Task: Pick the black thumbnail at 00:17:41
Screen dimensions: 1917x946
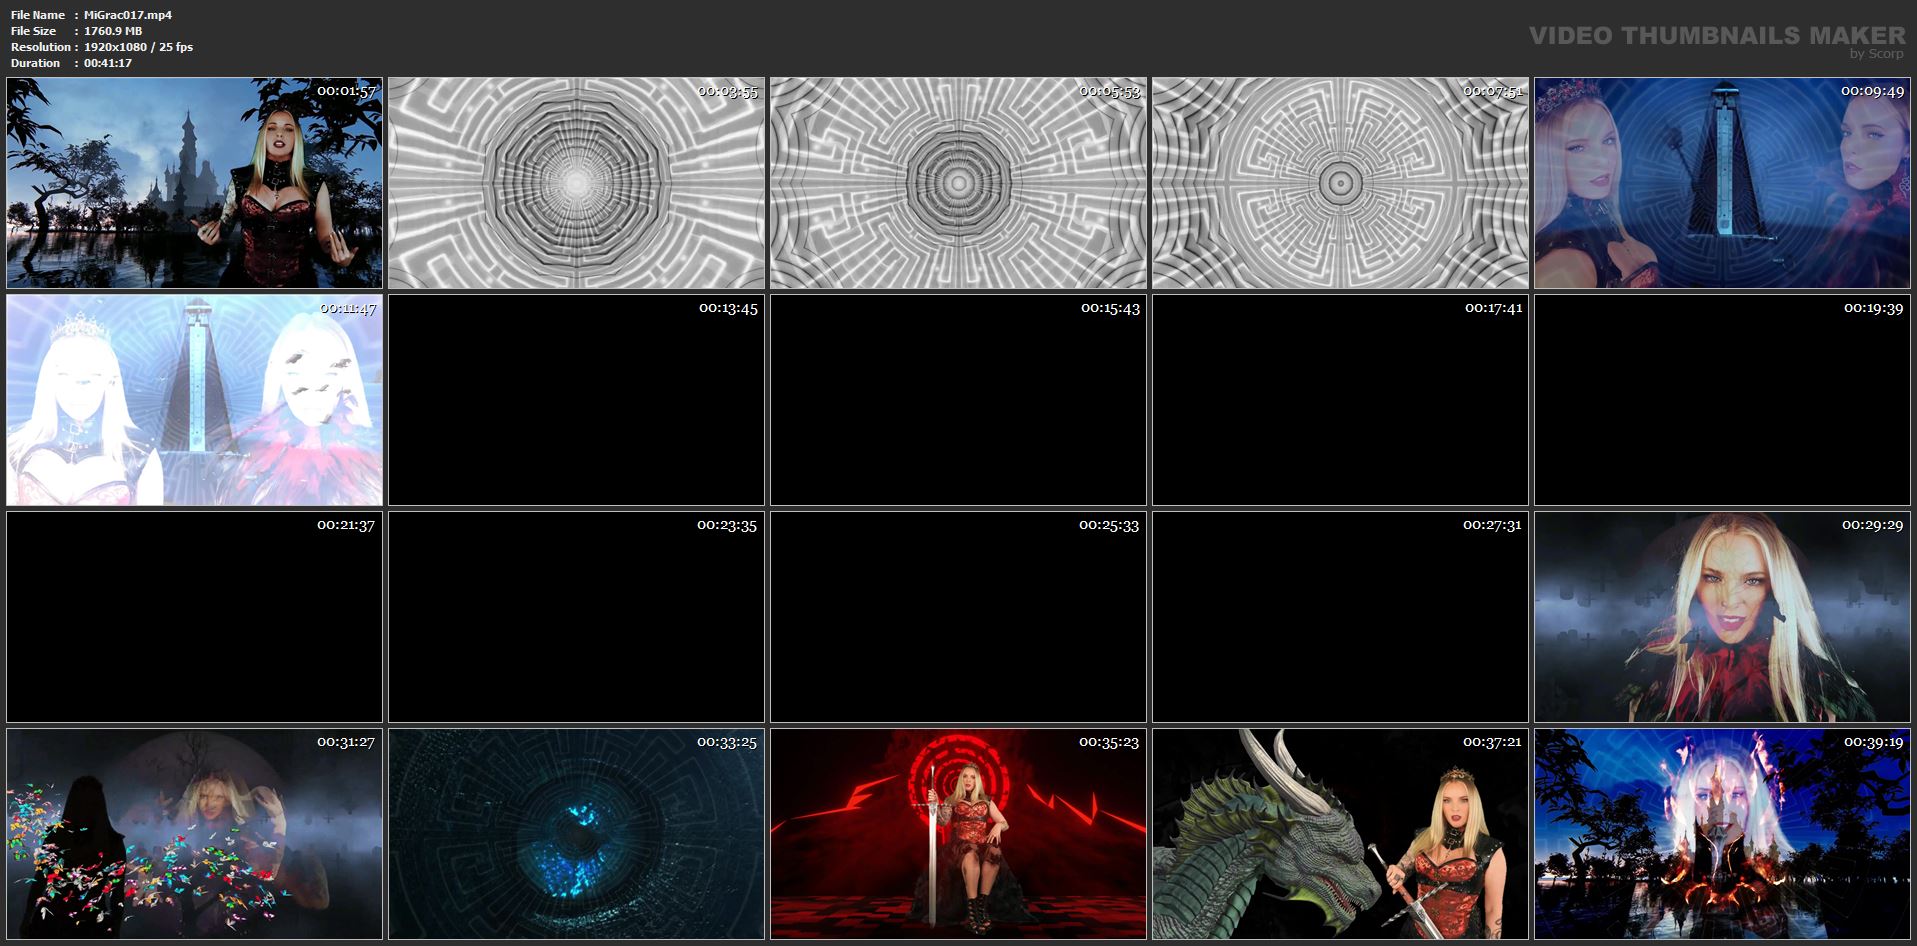Action: 1340,400
